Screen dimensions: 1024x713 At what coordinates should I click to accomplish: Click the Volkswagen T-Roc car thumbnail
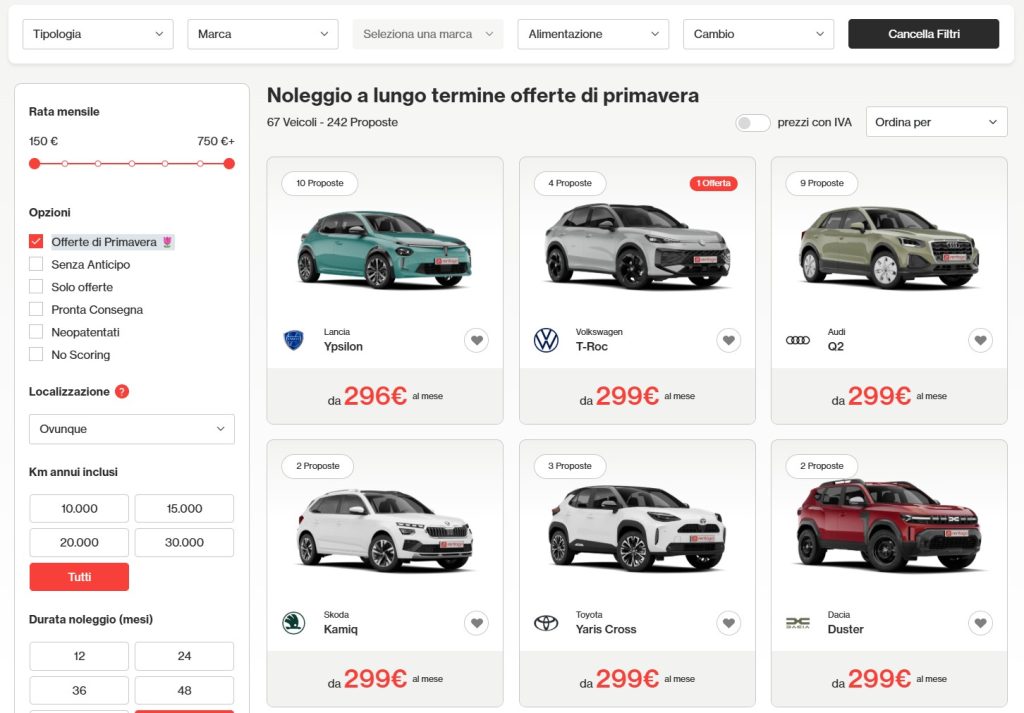coord(637,245)
